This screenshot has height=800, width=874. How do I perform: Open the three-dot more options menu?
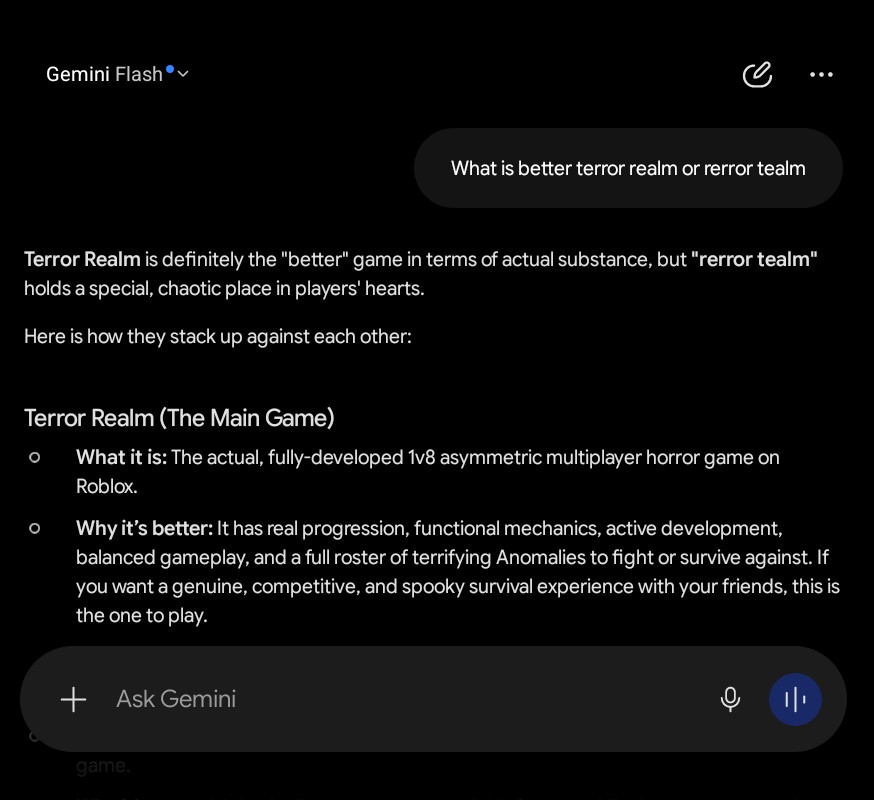click(x=821, y=74)
